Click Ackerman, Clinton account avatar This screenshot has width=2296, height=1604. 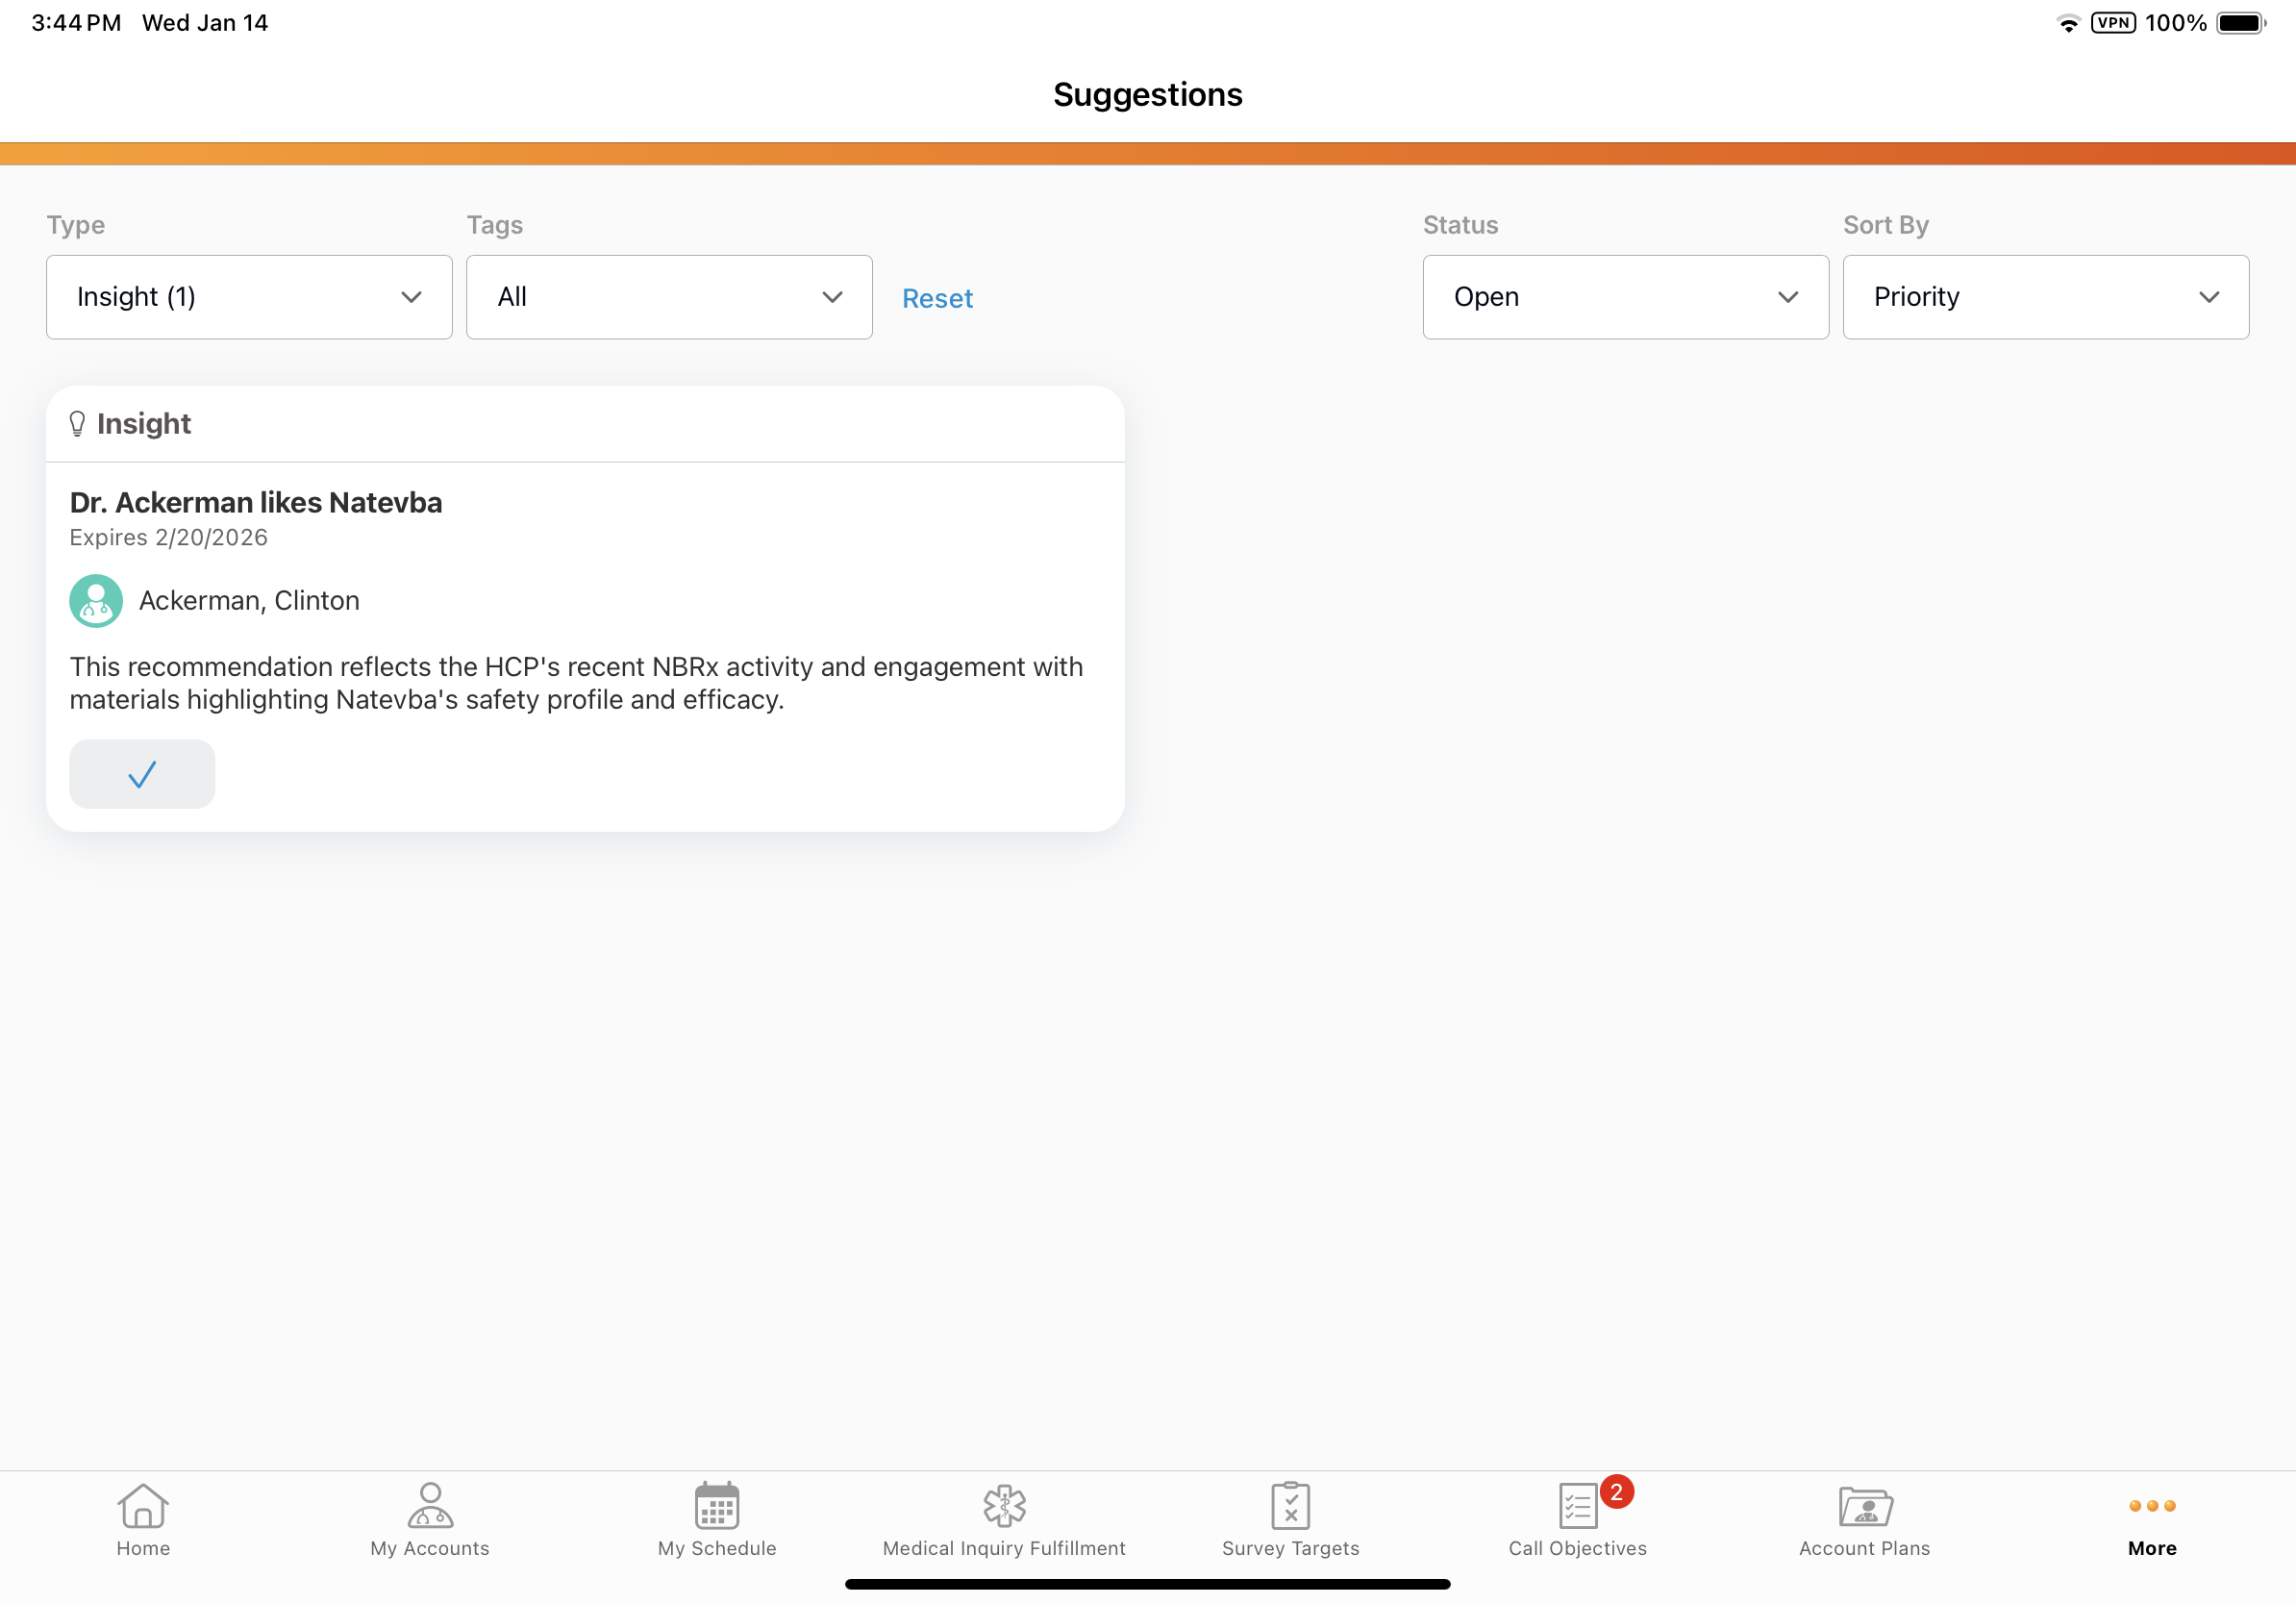(x=96, y=600)
